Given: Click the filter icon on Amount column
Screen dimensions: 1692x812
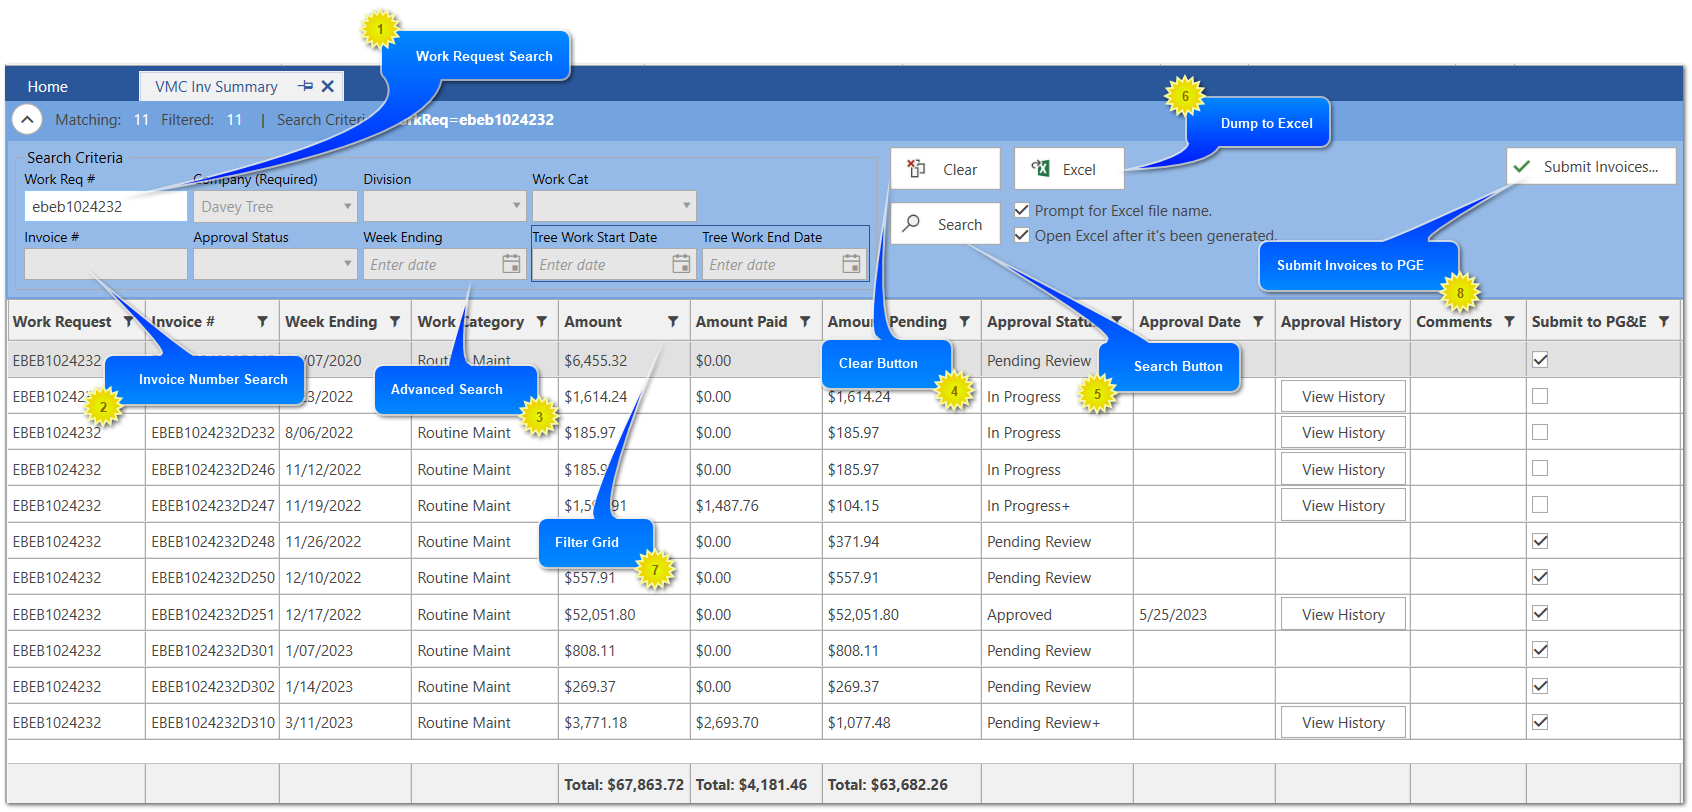Looking at the screenshot, I should [x=673, y=322].
